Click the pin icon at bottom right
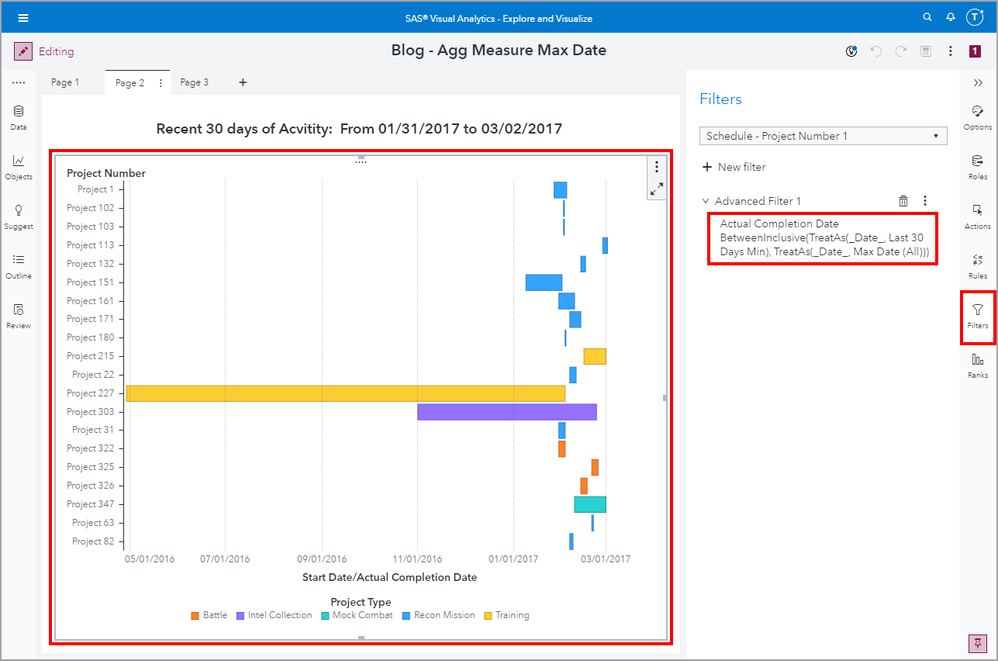Image resolution: width=998 pixels, height=661 pixels. coord(978,643)
